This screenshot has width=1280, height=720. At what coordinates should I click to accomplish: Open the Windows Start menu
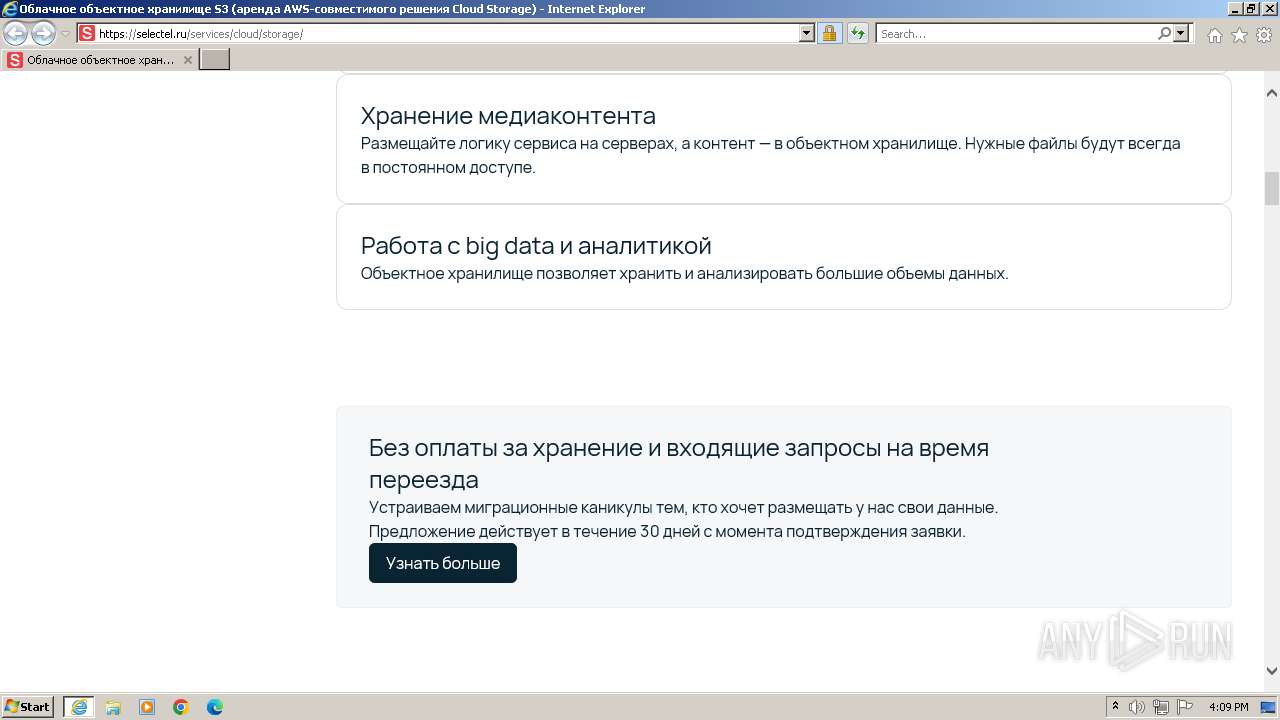pyautogui.click(x=28, y=706)
